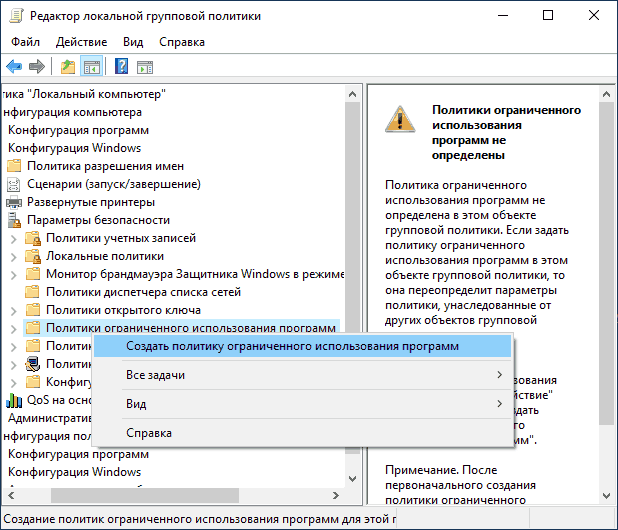Click tree pane horizontal scroll right arrow

tap(335, 495)
